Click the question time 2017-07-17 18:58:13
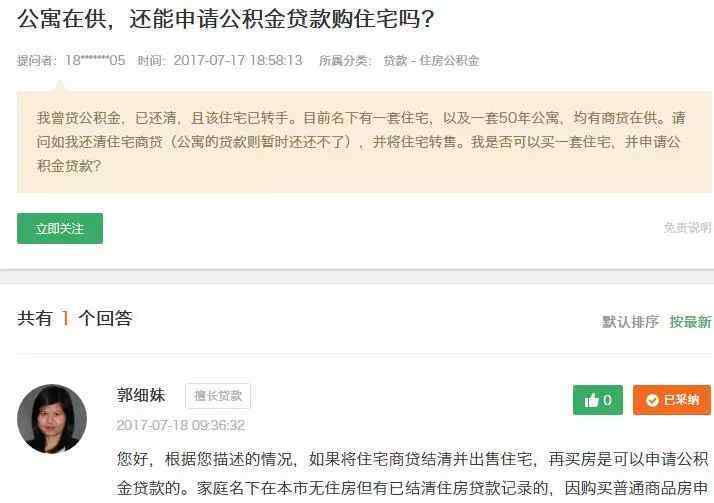The height and width of the screenshot is (503, 714). click(238, 60)
